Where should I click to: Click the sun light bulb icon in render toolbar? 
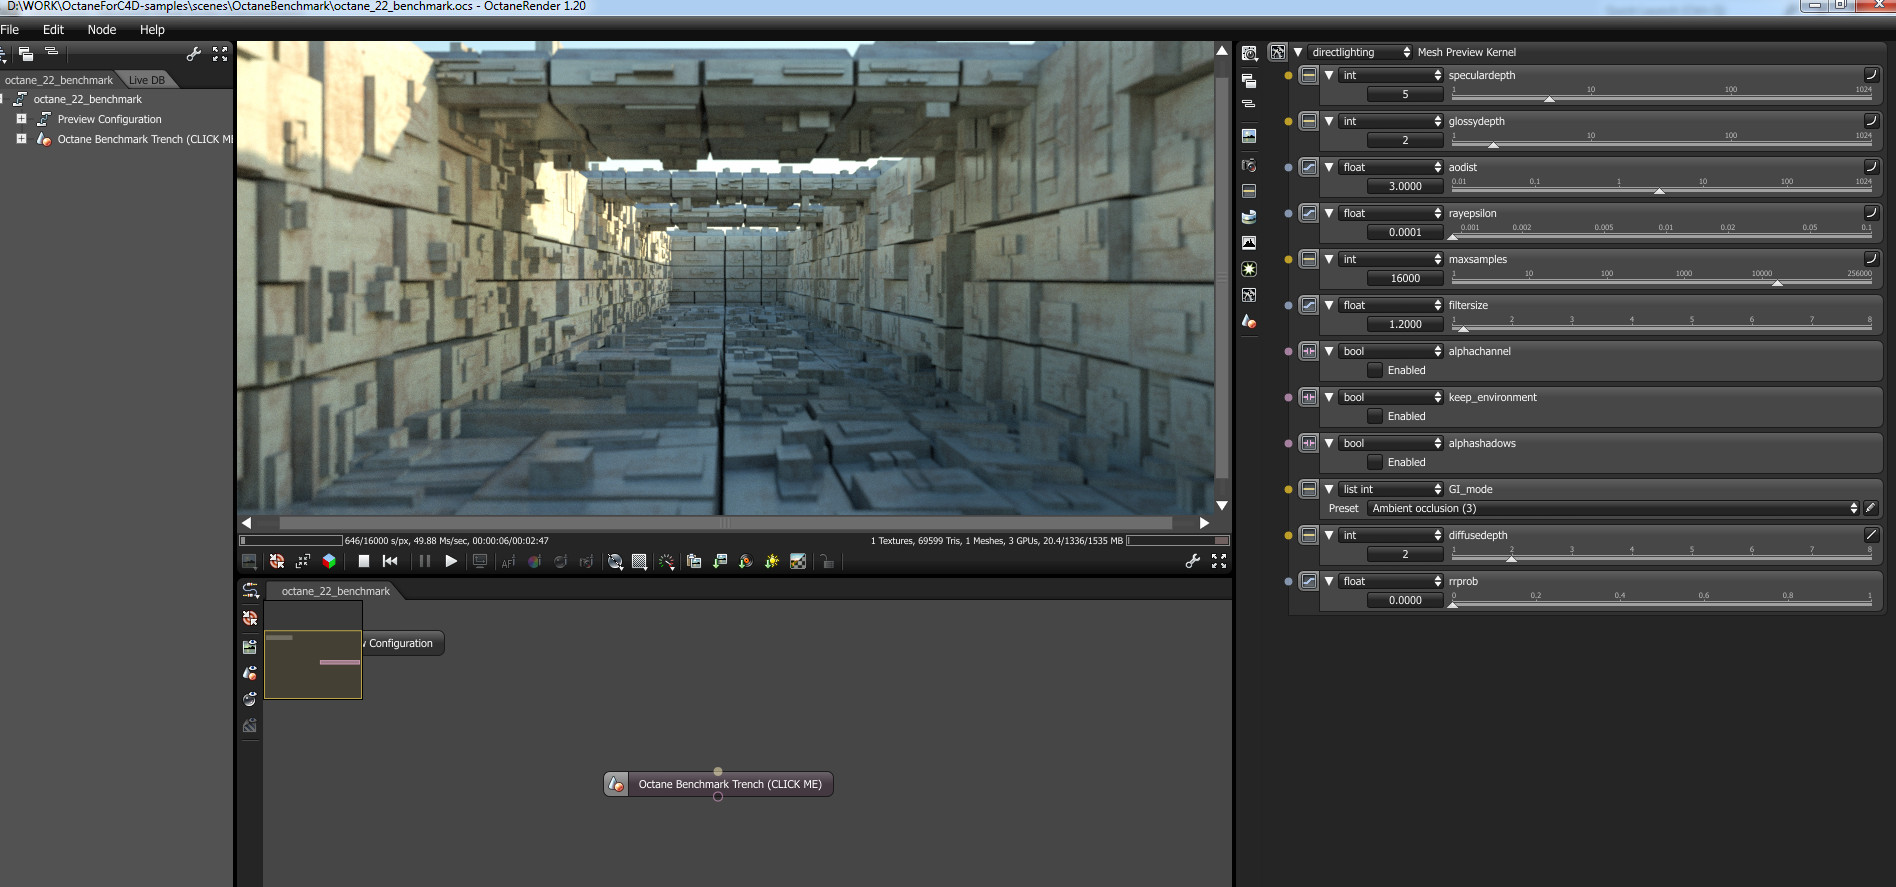772,562
